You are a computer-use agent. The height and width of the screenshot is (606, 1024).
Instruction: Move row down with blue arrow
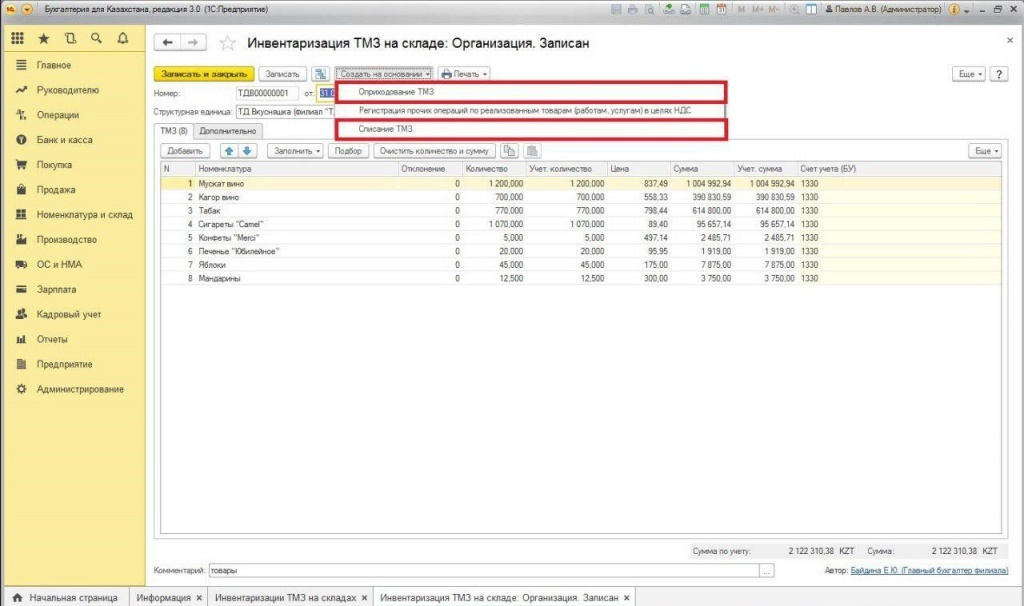247,151
